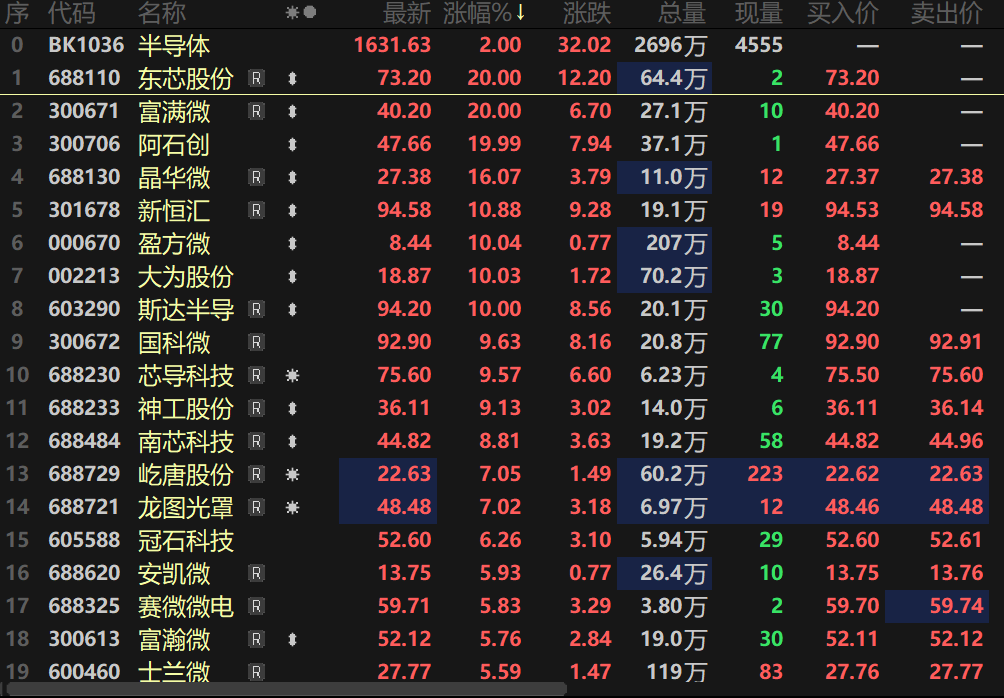
Task: Select stock name 阿石创
Action: (x=174, y=144)
